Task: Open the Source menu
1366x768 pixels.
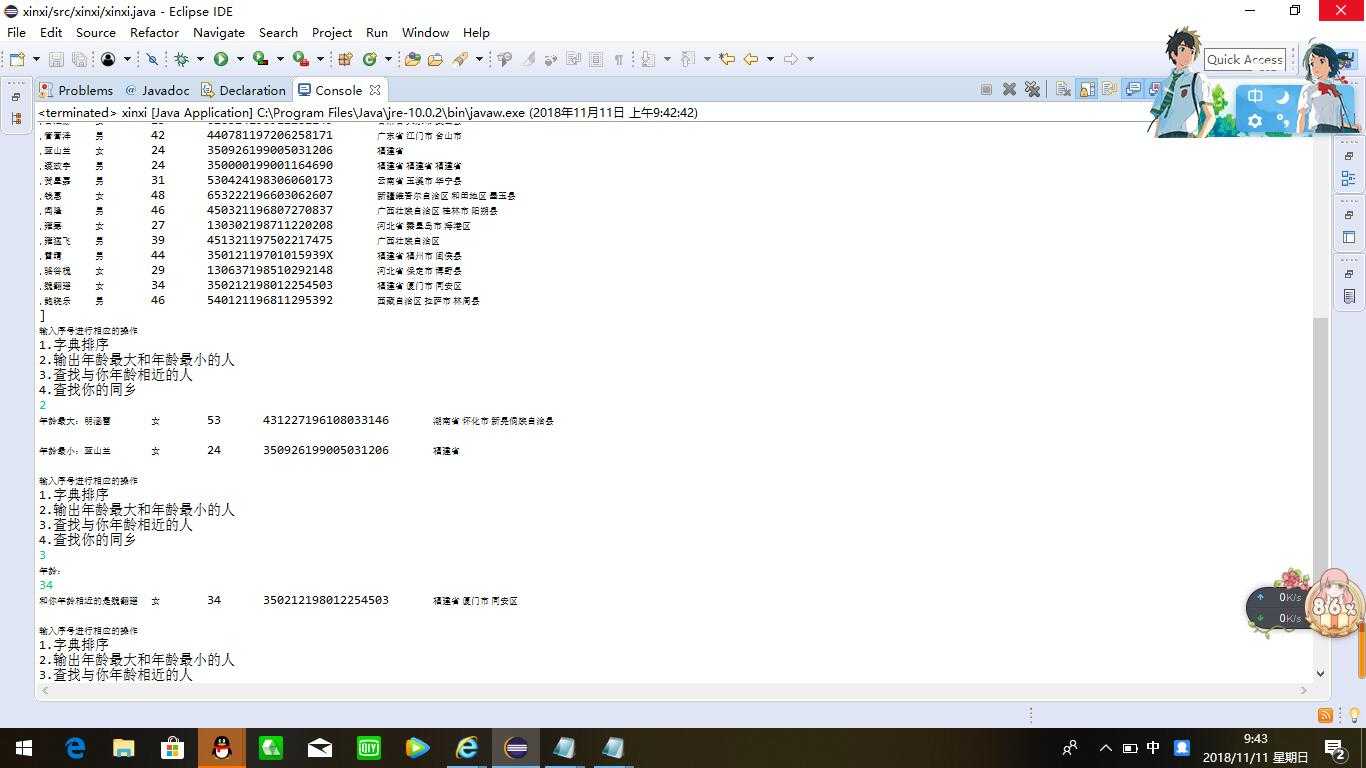Action: click(x=96, y=32)
